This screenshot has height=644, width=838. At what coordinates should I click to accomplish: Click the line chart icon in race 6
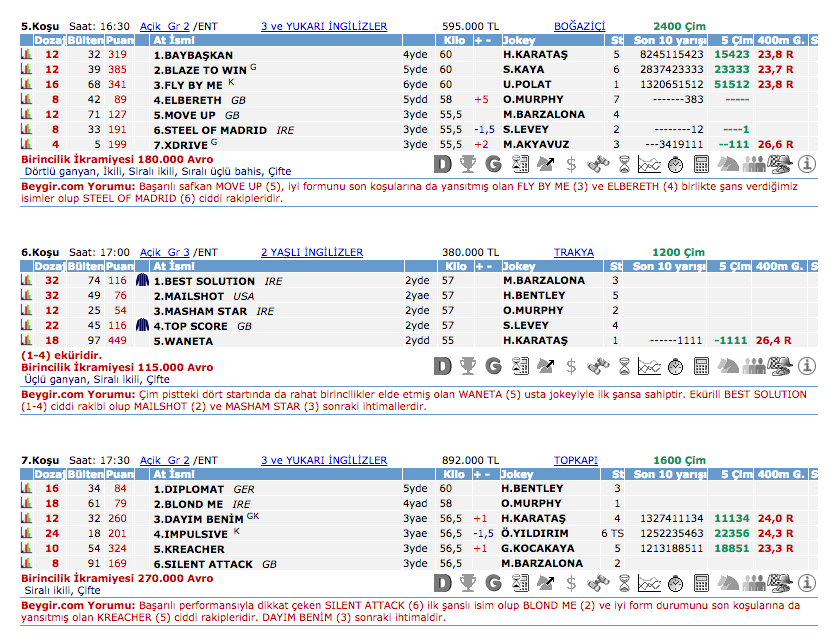pyautogui.click(x=649, y=367)
